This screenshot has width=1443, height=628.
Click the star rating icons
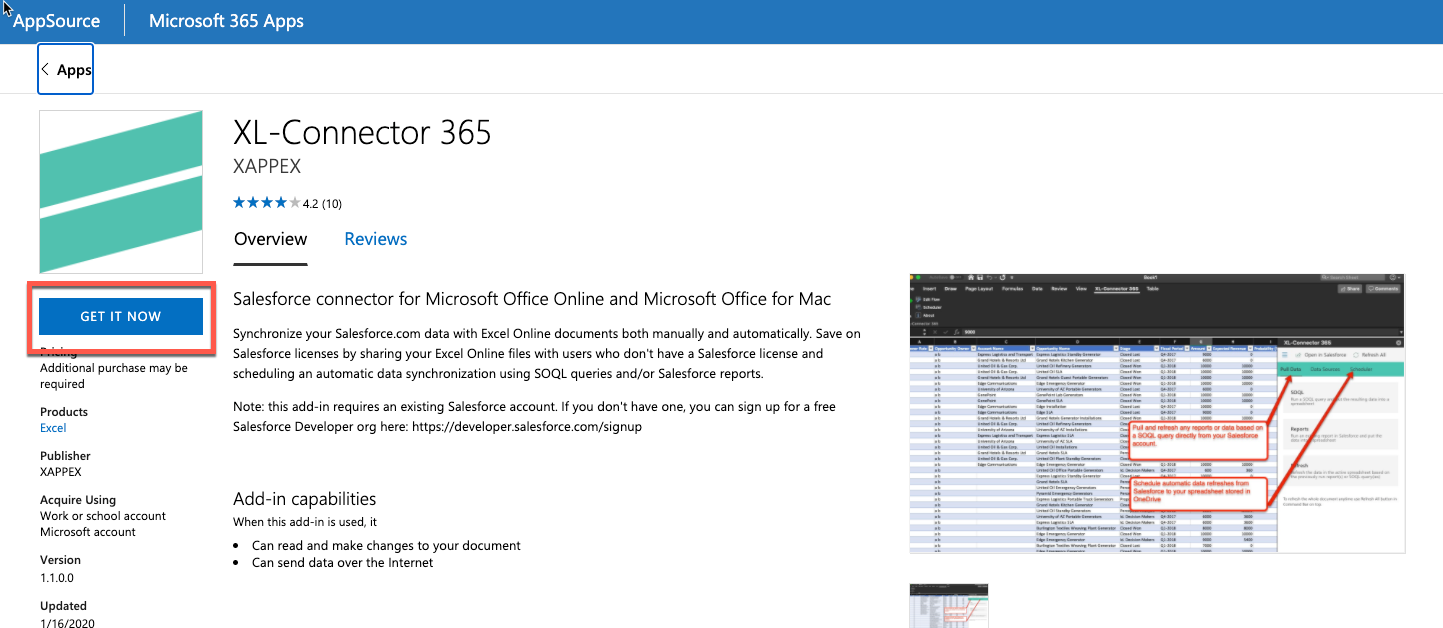coord(266,203)
